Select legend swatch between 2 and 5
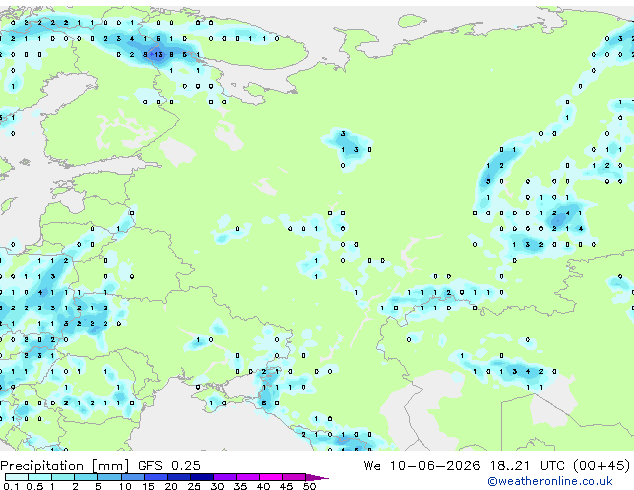This screenshot has width=634, height=490. (x=86, y=477)
